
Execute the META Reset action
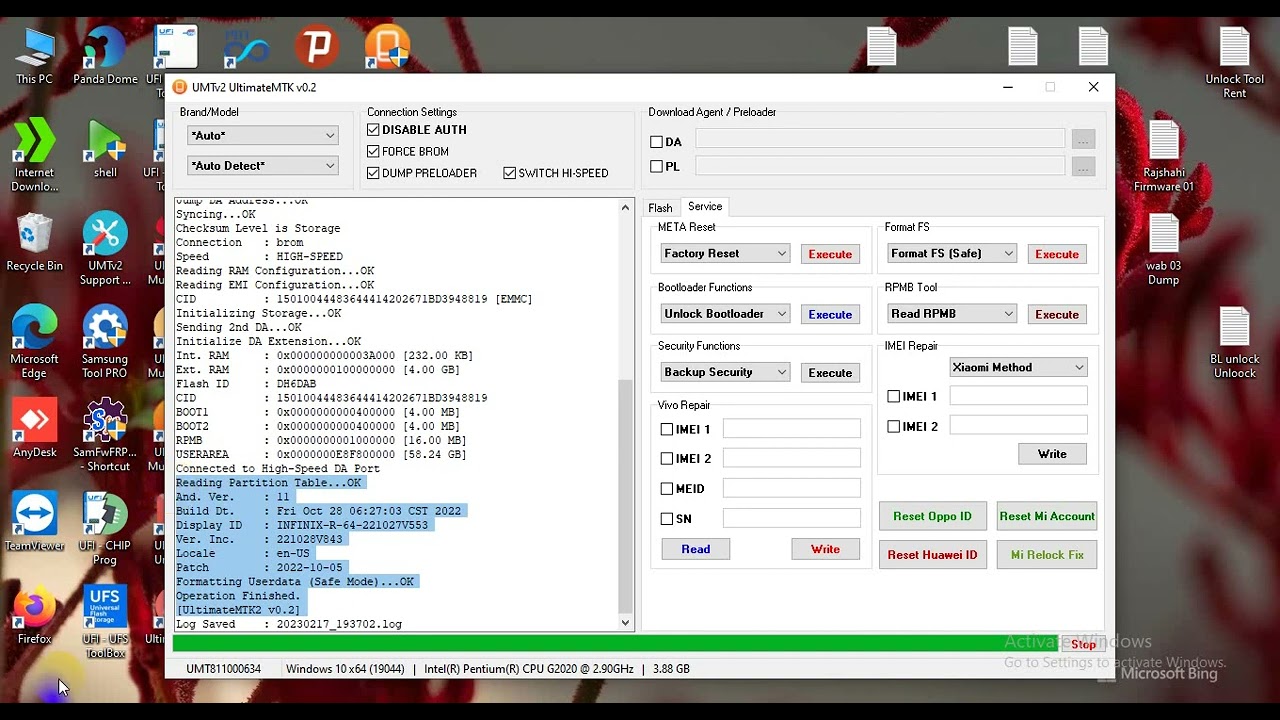pyautogui.click(x=830, y=254)
